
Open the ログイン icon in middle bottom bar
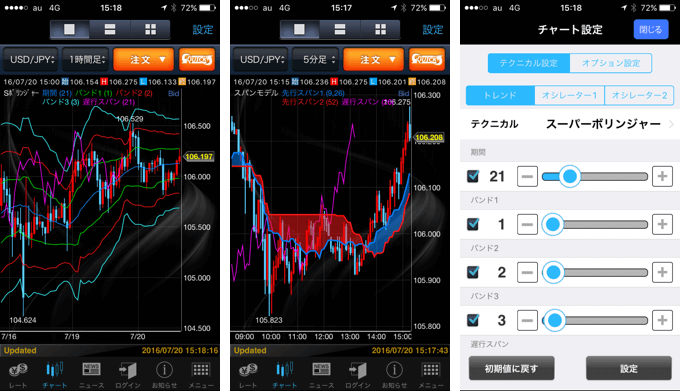[358, 375]
